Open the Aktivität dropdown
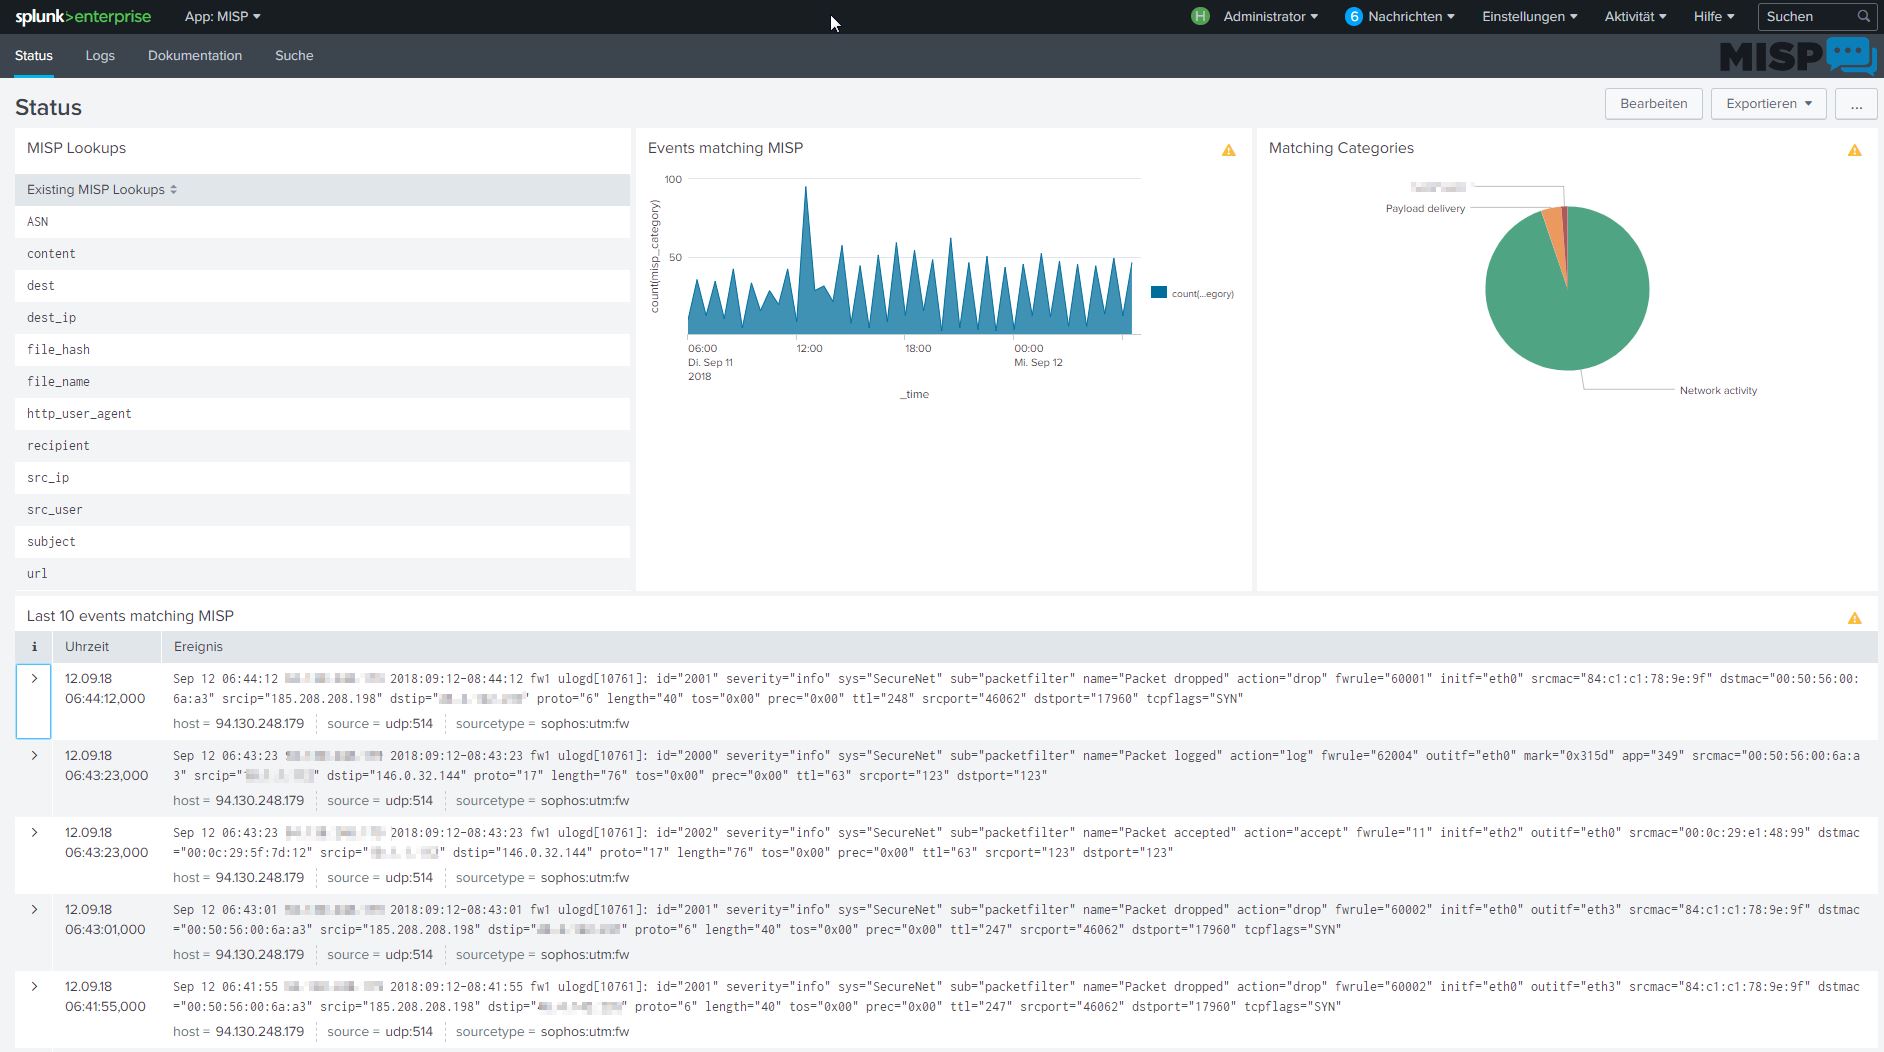Viewport: 1884px width, 1052px height. [x=1635, y=16]
